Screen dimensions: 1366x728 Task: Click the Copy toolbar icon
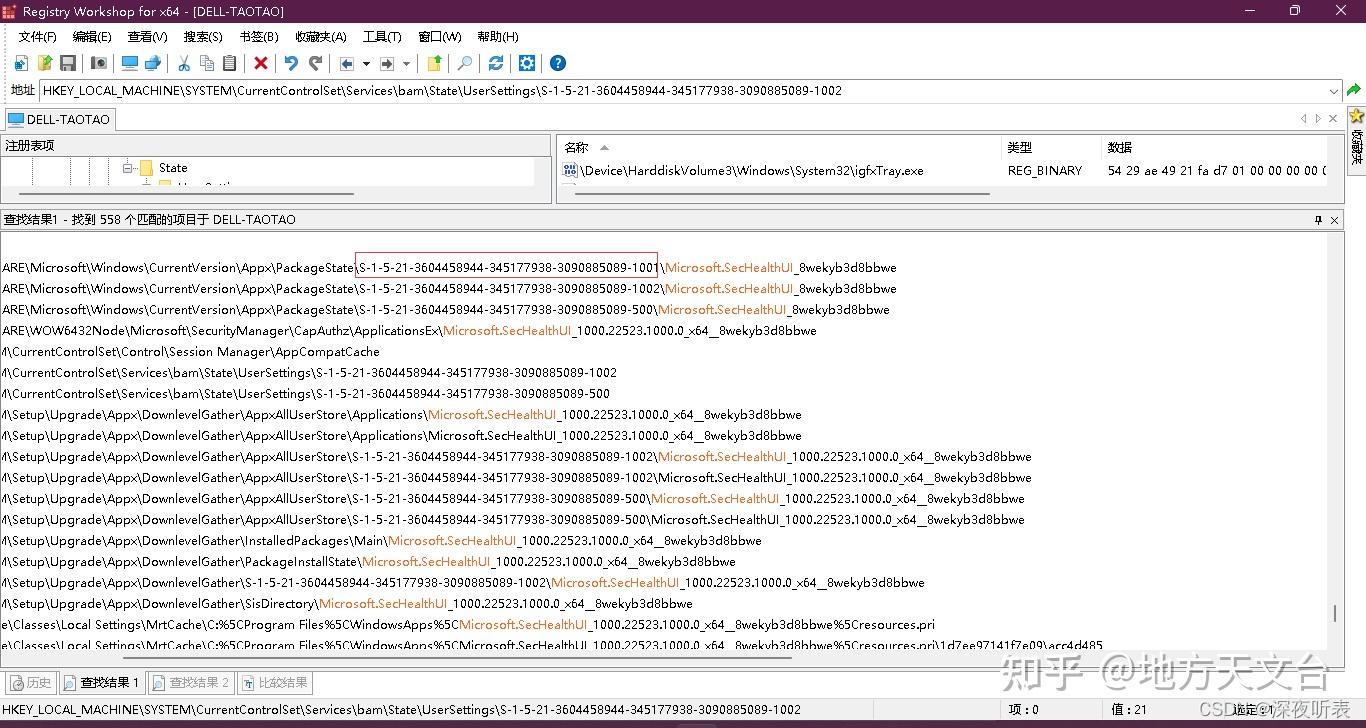207,63
